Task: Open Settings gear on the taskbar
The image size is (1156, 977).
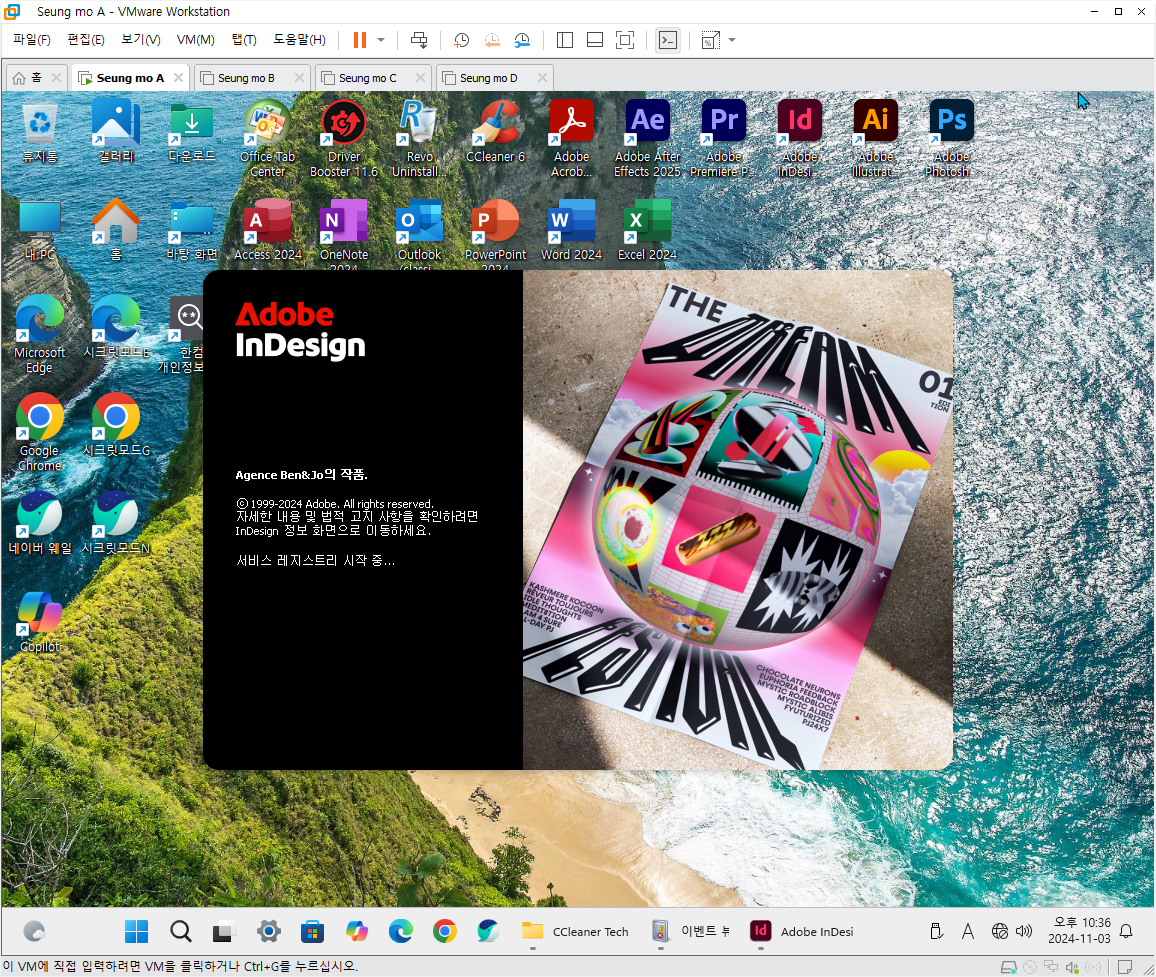Action: pyautogui.click(x=268, y=931)
